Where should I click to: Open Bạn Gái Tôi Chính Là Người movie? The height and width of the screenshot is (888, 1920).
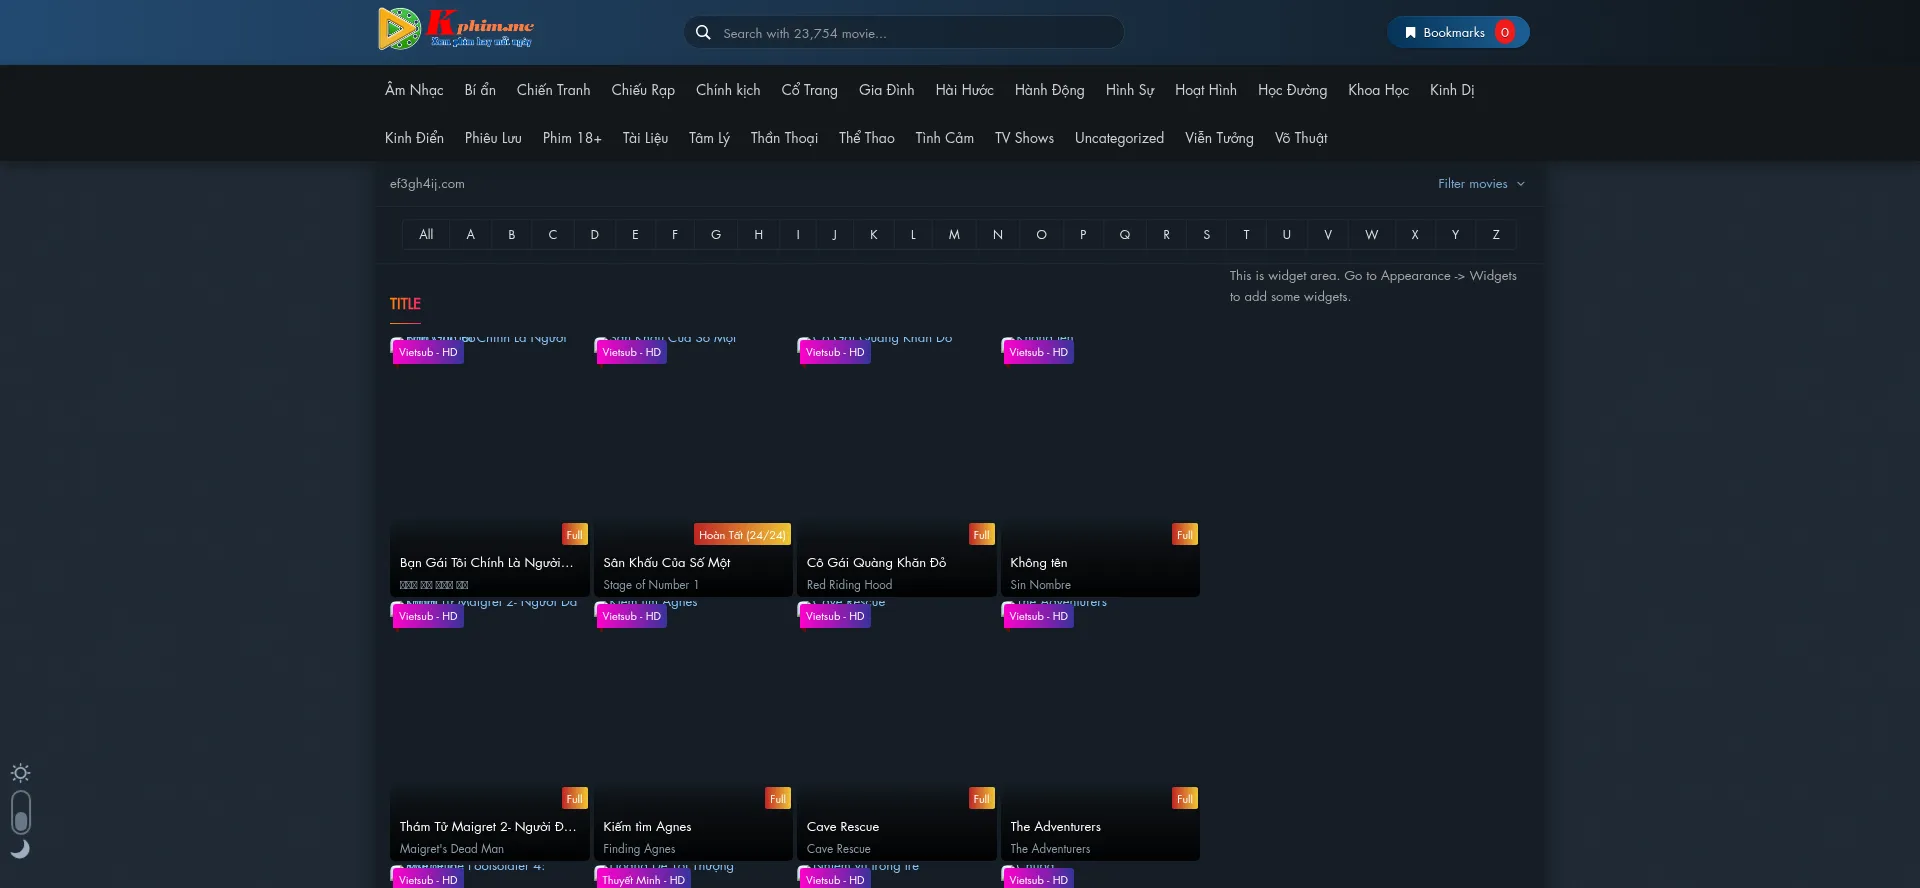pyautogui.click(x=487, y=563)
